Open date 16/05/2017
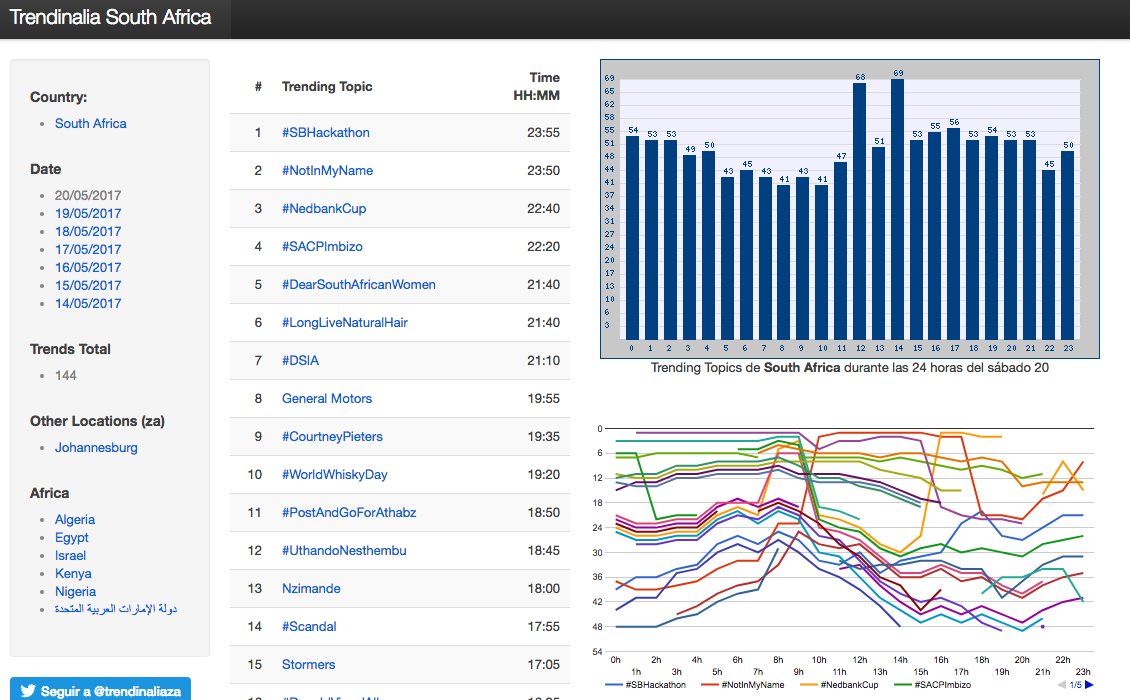Viewport: 1130px width, 700px height. pos(88,267)
